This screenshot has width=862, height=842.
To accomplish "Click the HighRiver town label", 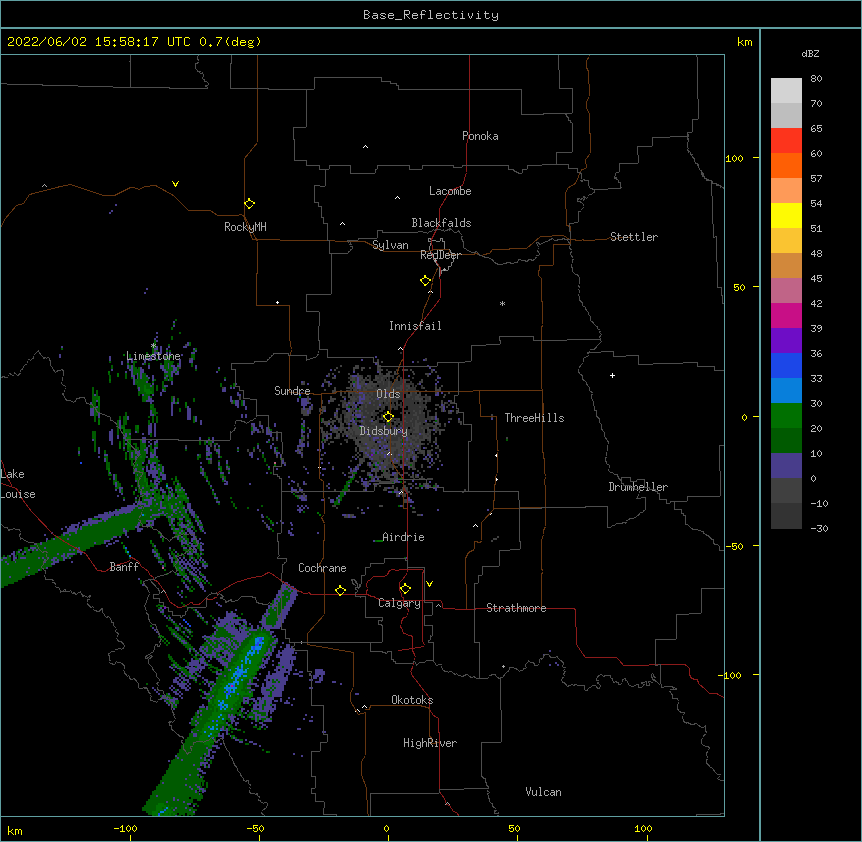I will pyautogui.click(x=430, y=743).
